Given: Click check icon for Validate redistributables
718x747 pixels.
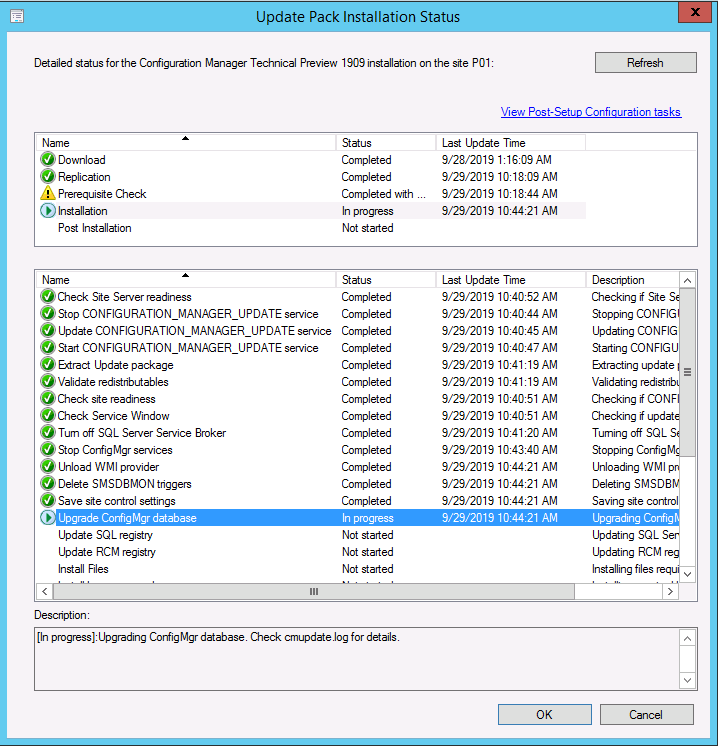Looking at the screenshot, I should pyautogui.click(x=48, y=382).
